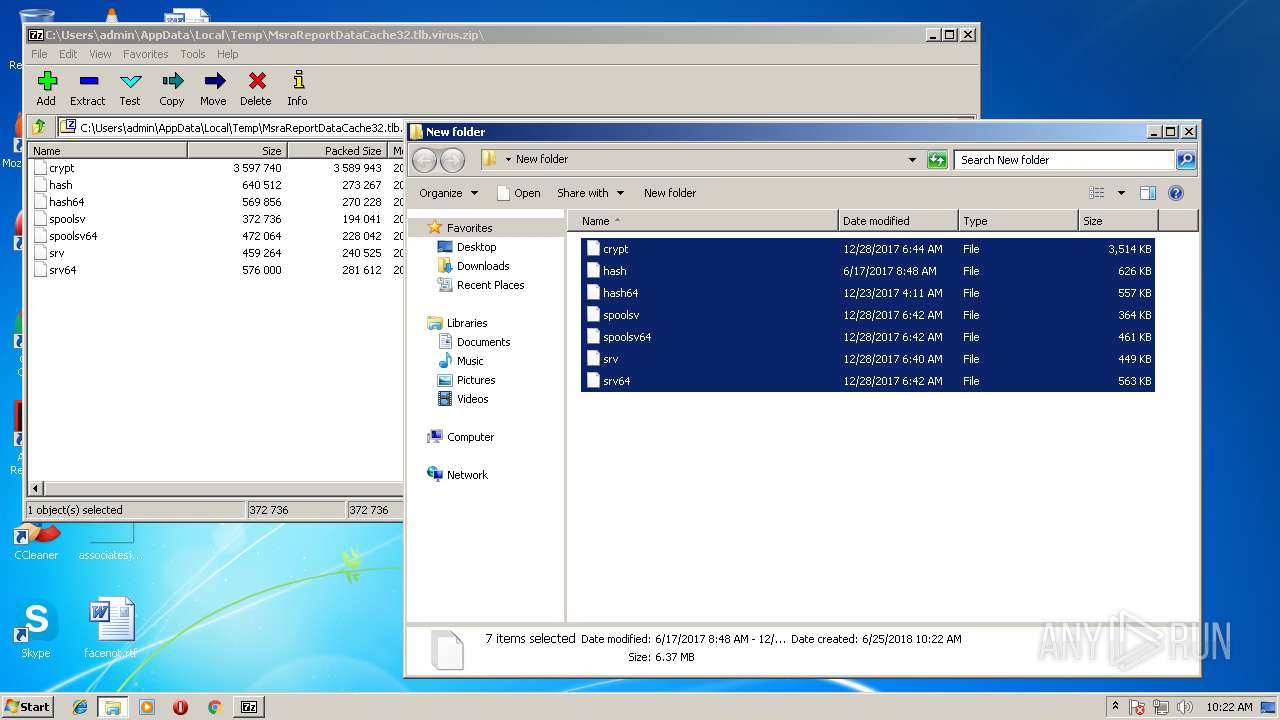The image size is (1280, 720).
Task: Open Desktop in navigation pane
Action: click(467, 247)
